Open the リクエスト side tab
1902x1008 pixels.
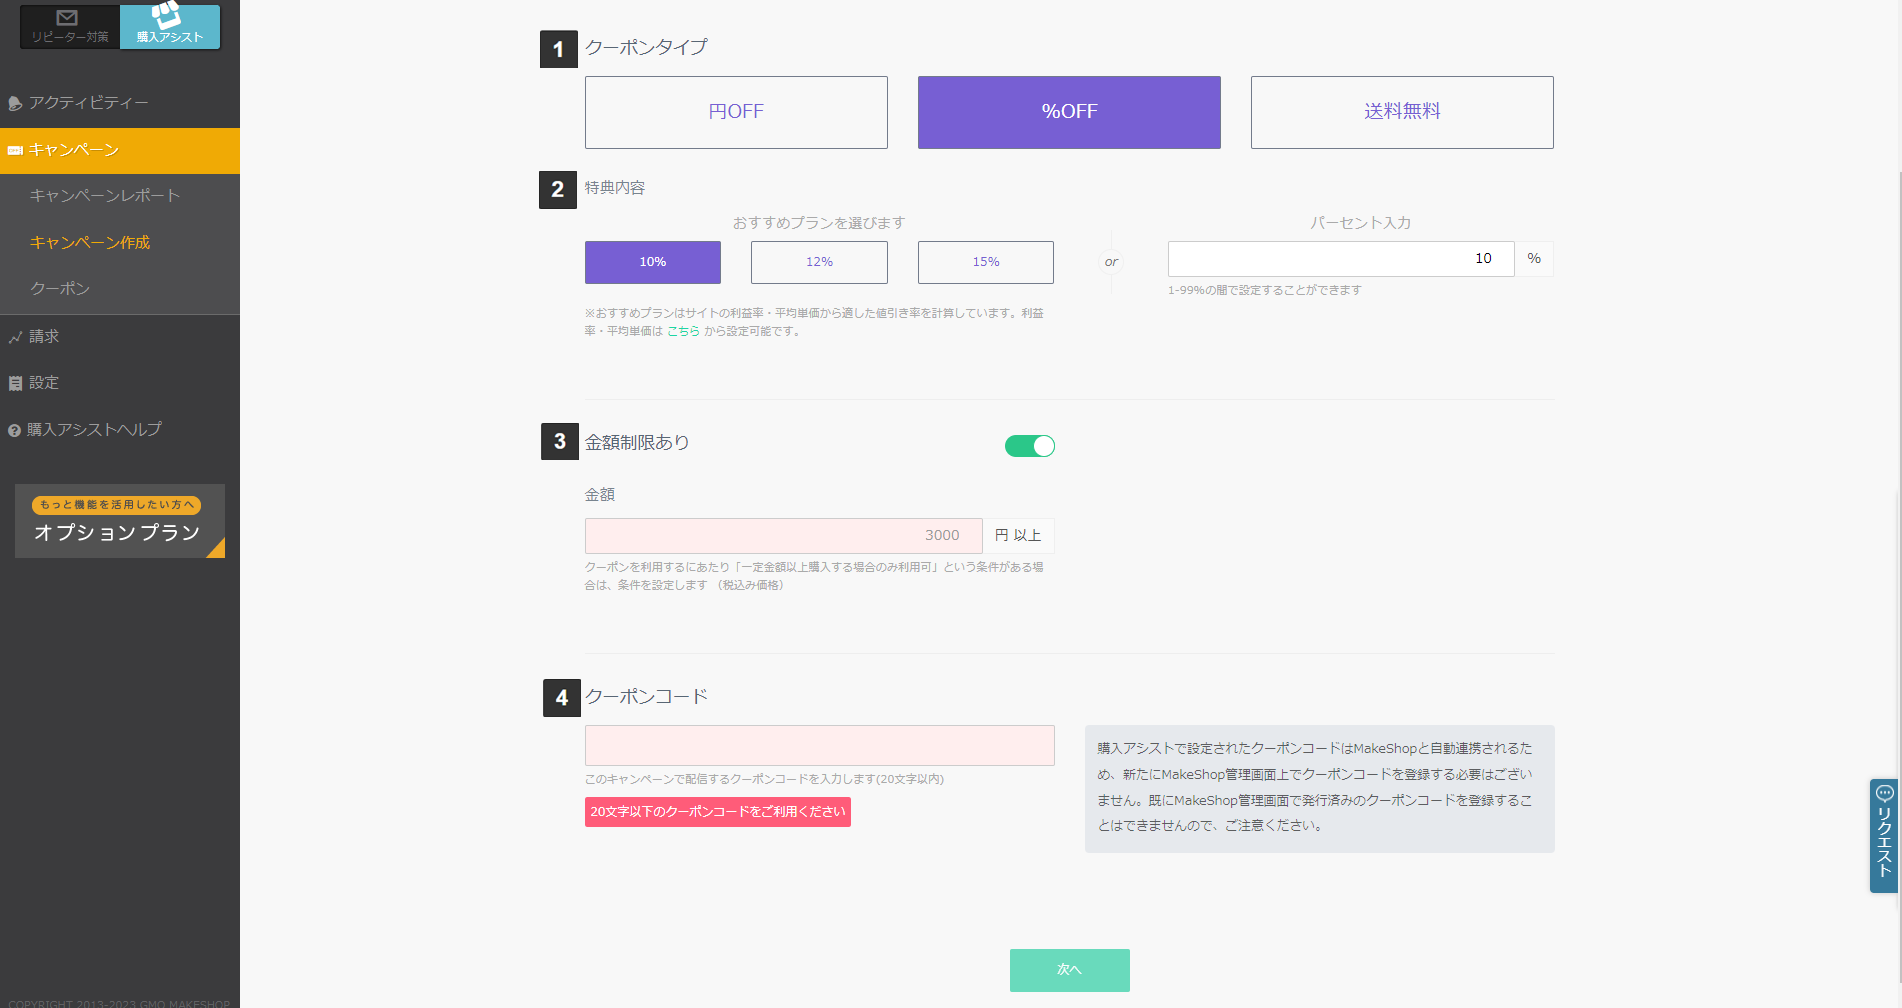click(x=1884, y=836)
